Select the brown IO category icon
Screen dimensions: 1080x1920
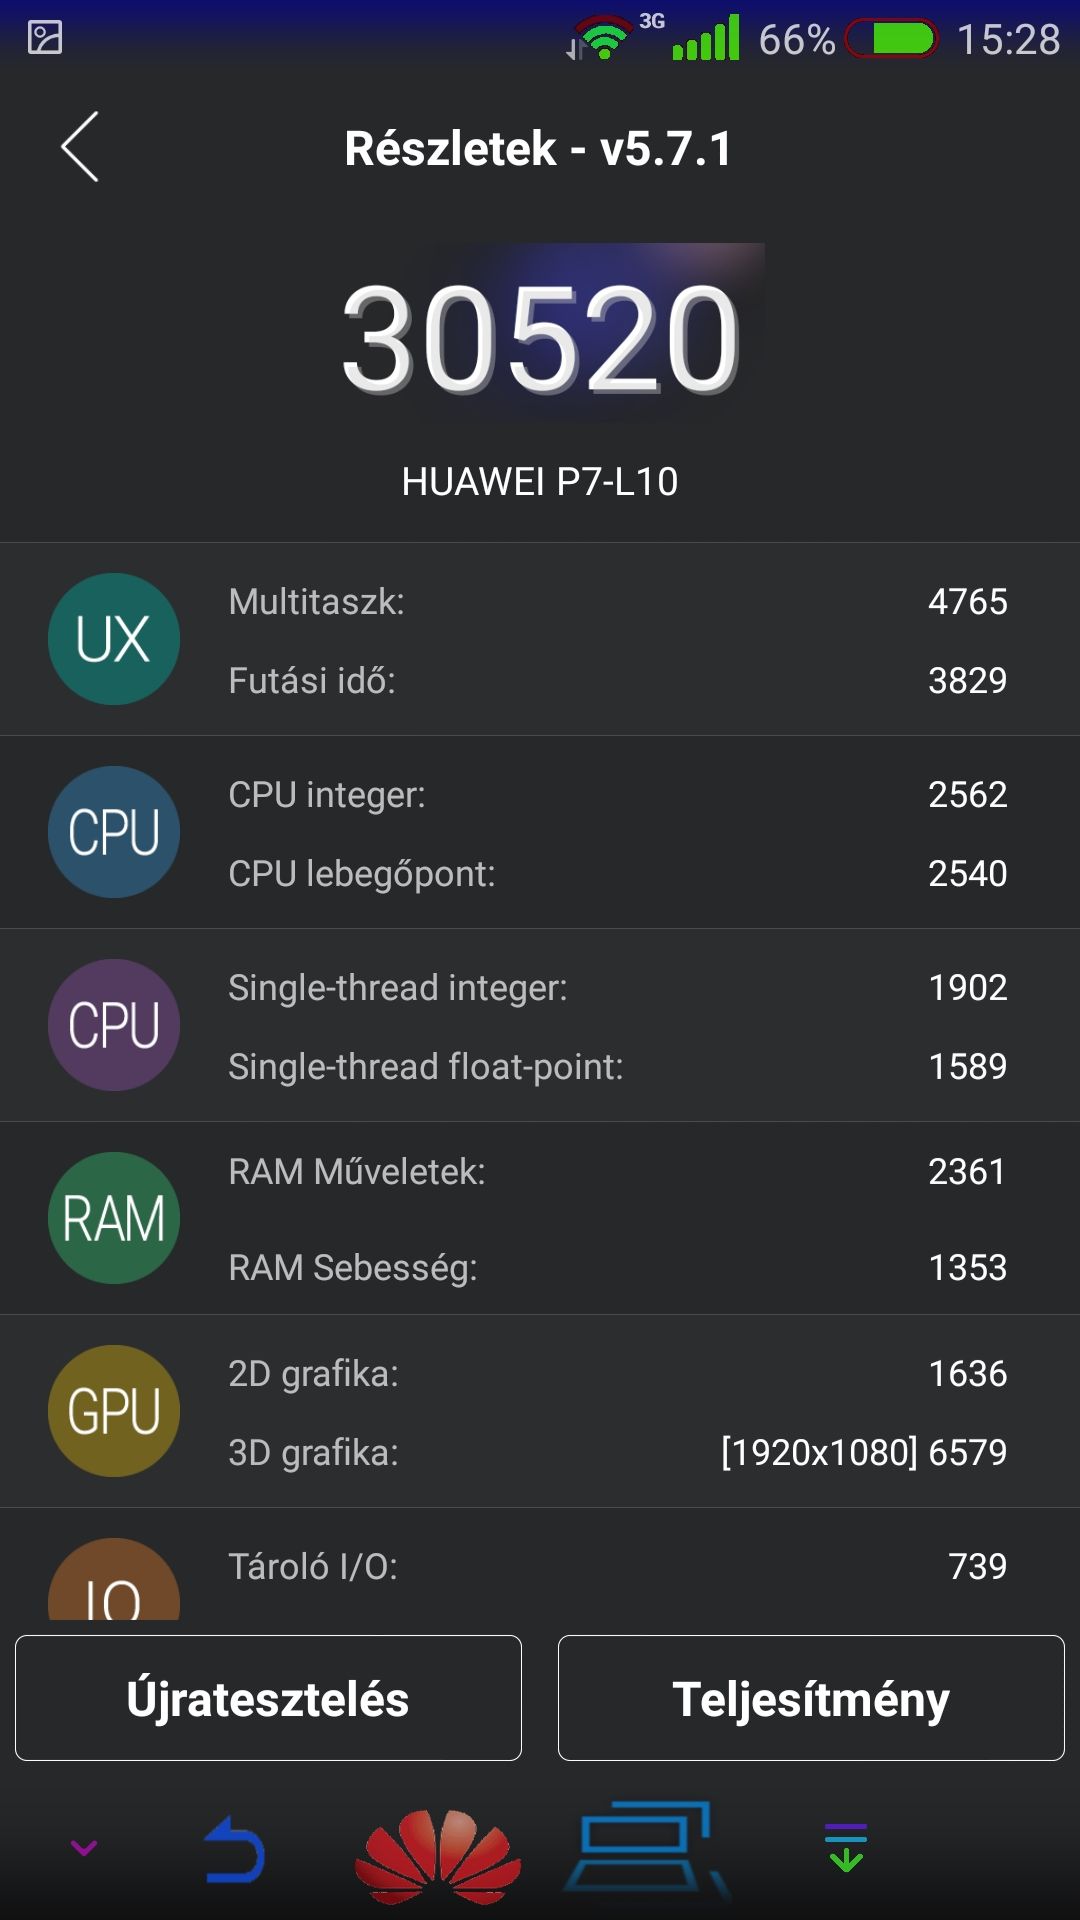click(x=114, y=1580)
